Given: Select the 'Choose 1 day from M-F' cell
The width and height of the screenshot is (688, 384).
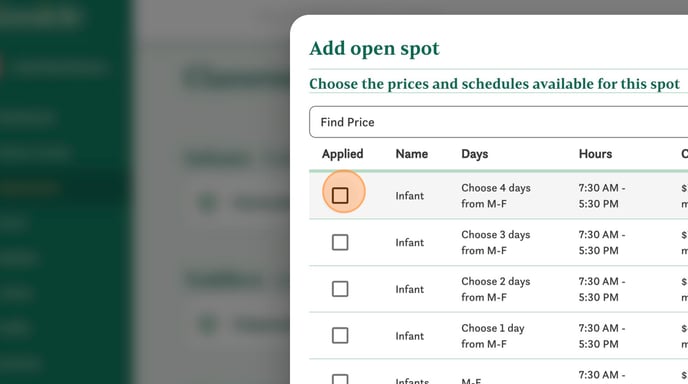Looking at the screenshot, I should 493,336.
